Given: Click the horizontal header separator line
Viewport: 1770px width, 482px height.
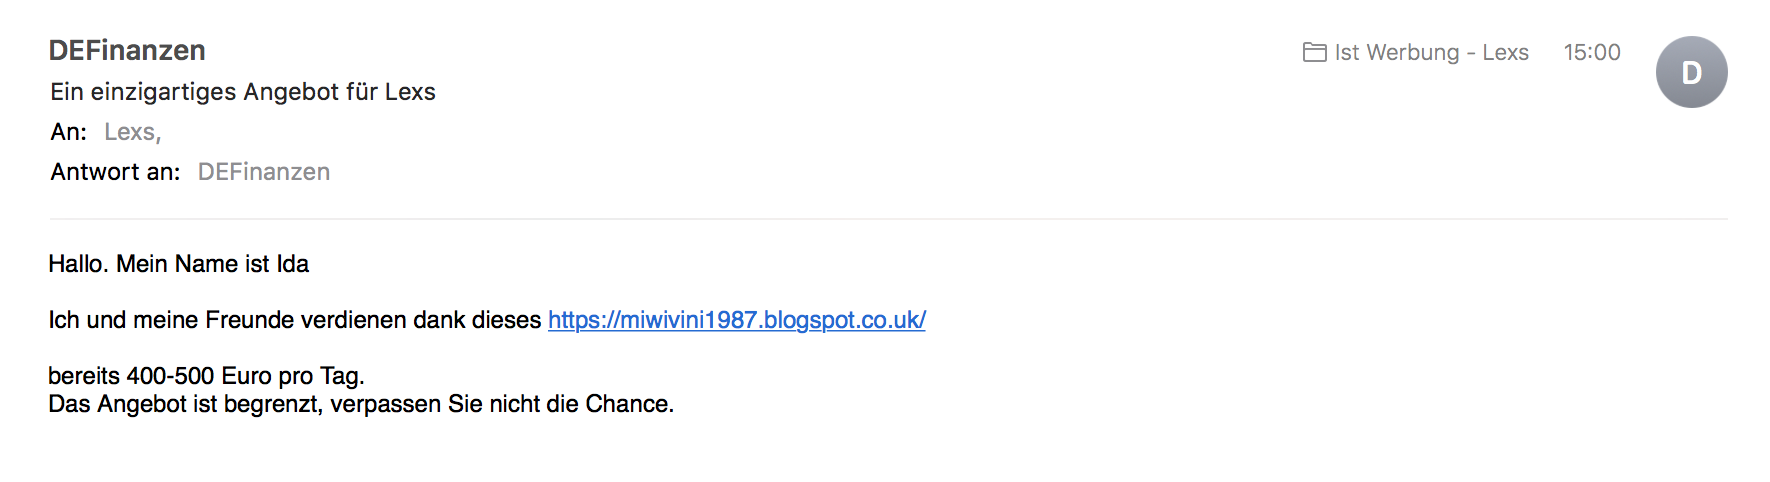Looking at the screenshot, I should (889, 218).
